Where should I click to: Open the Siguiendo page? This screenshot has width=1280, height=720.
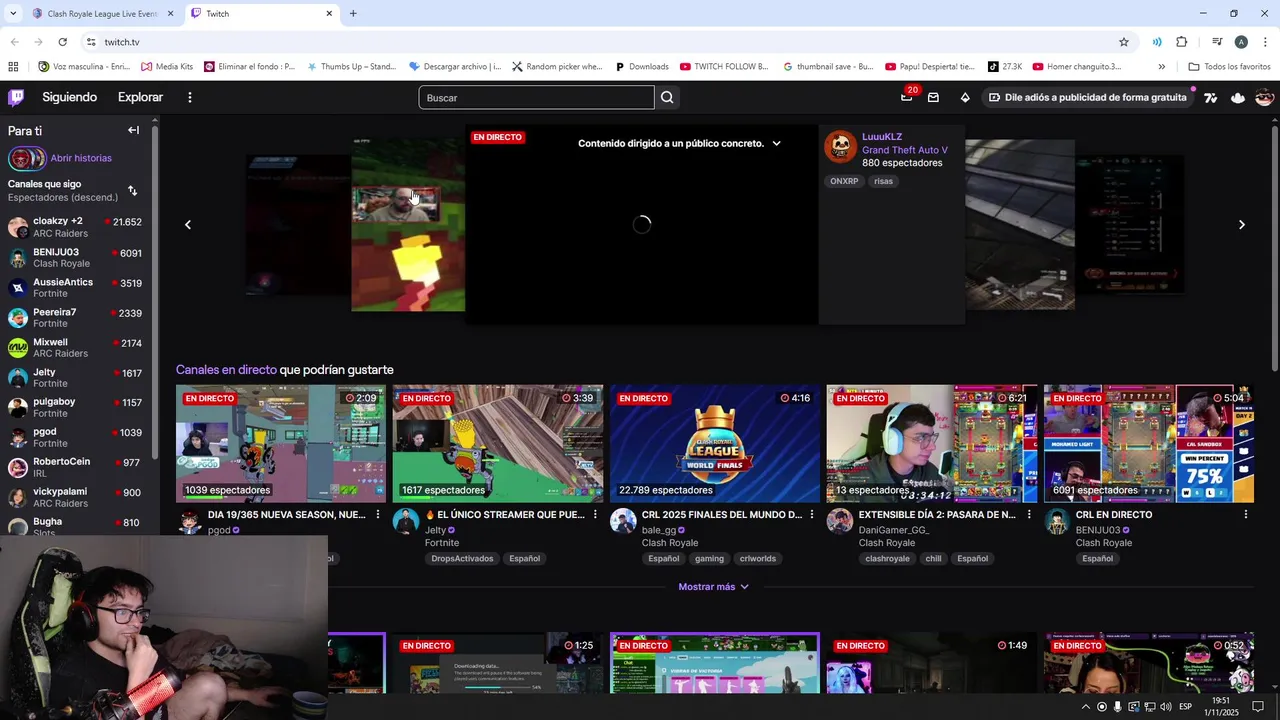(x=70, y=97)
